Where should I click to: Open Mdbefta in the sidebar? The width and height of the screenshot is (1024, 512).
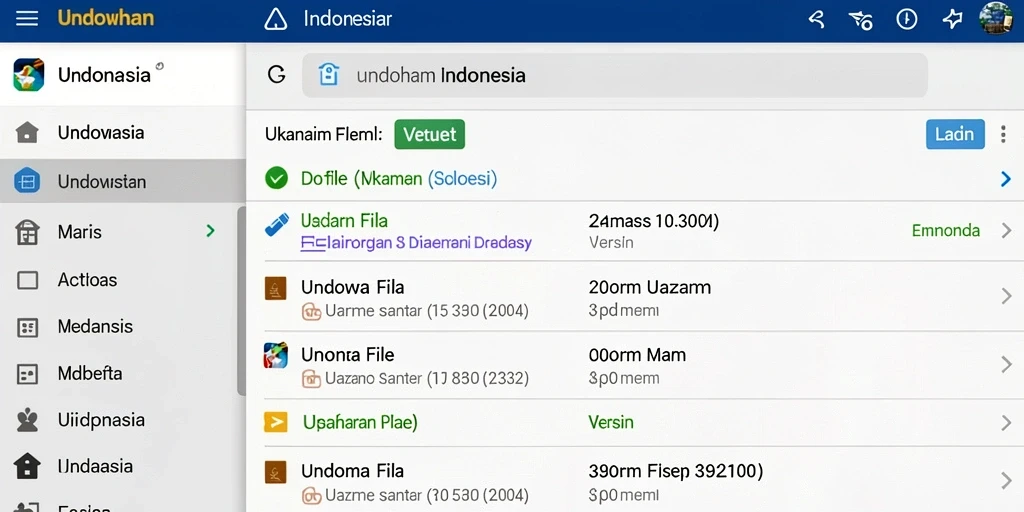[x=123, y=374]
